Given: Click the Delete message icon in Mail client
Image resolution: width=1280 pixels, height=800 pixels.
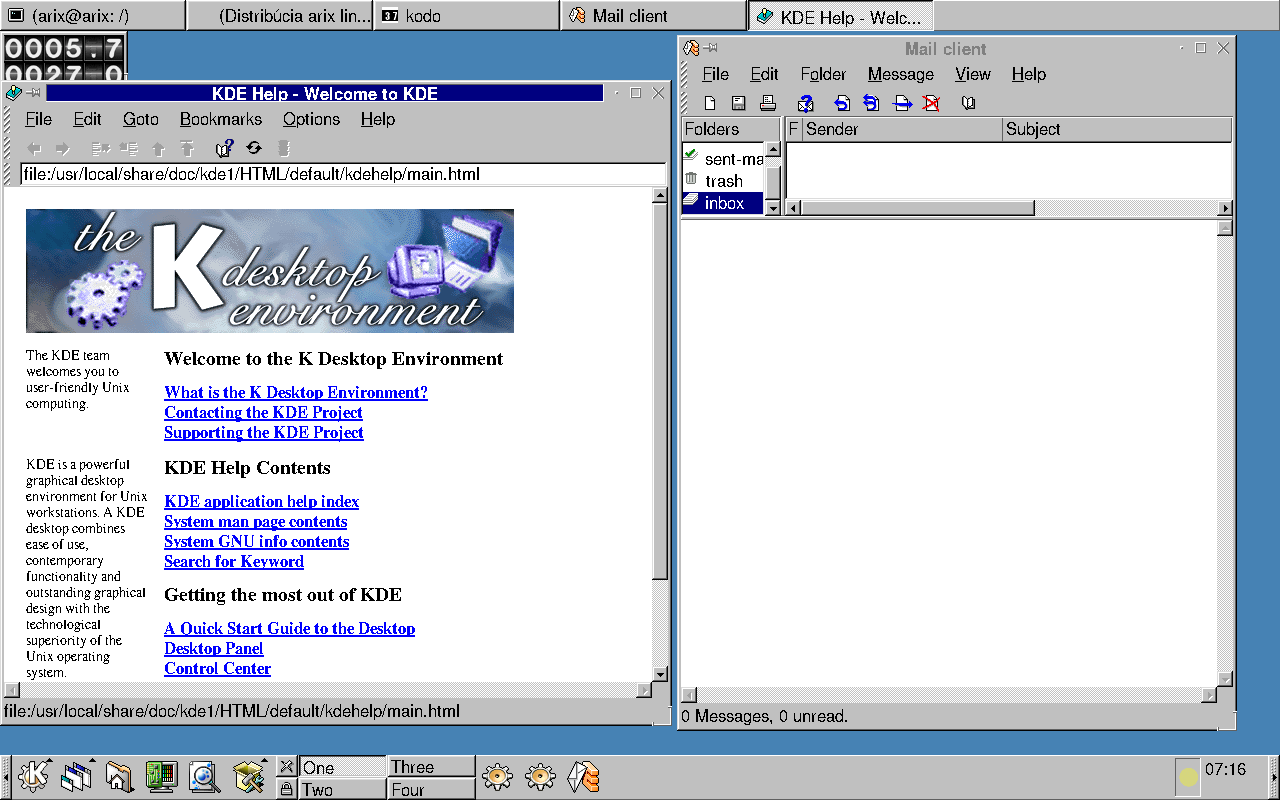Looking at the screenshot, I should click(931, 103).
